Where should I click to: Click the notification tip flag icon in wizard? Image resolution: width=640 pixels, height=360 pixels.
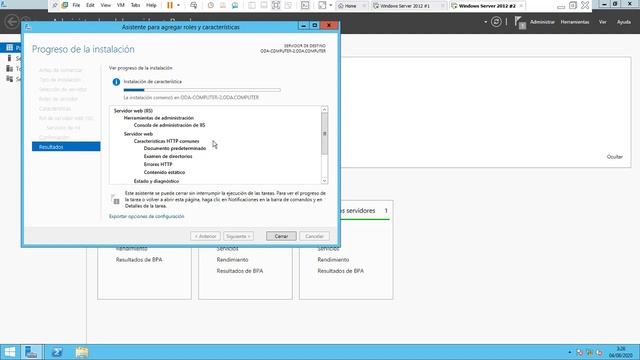tap(115, 199)
